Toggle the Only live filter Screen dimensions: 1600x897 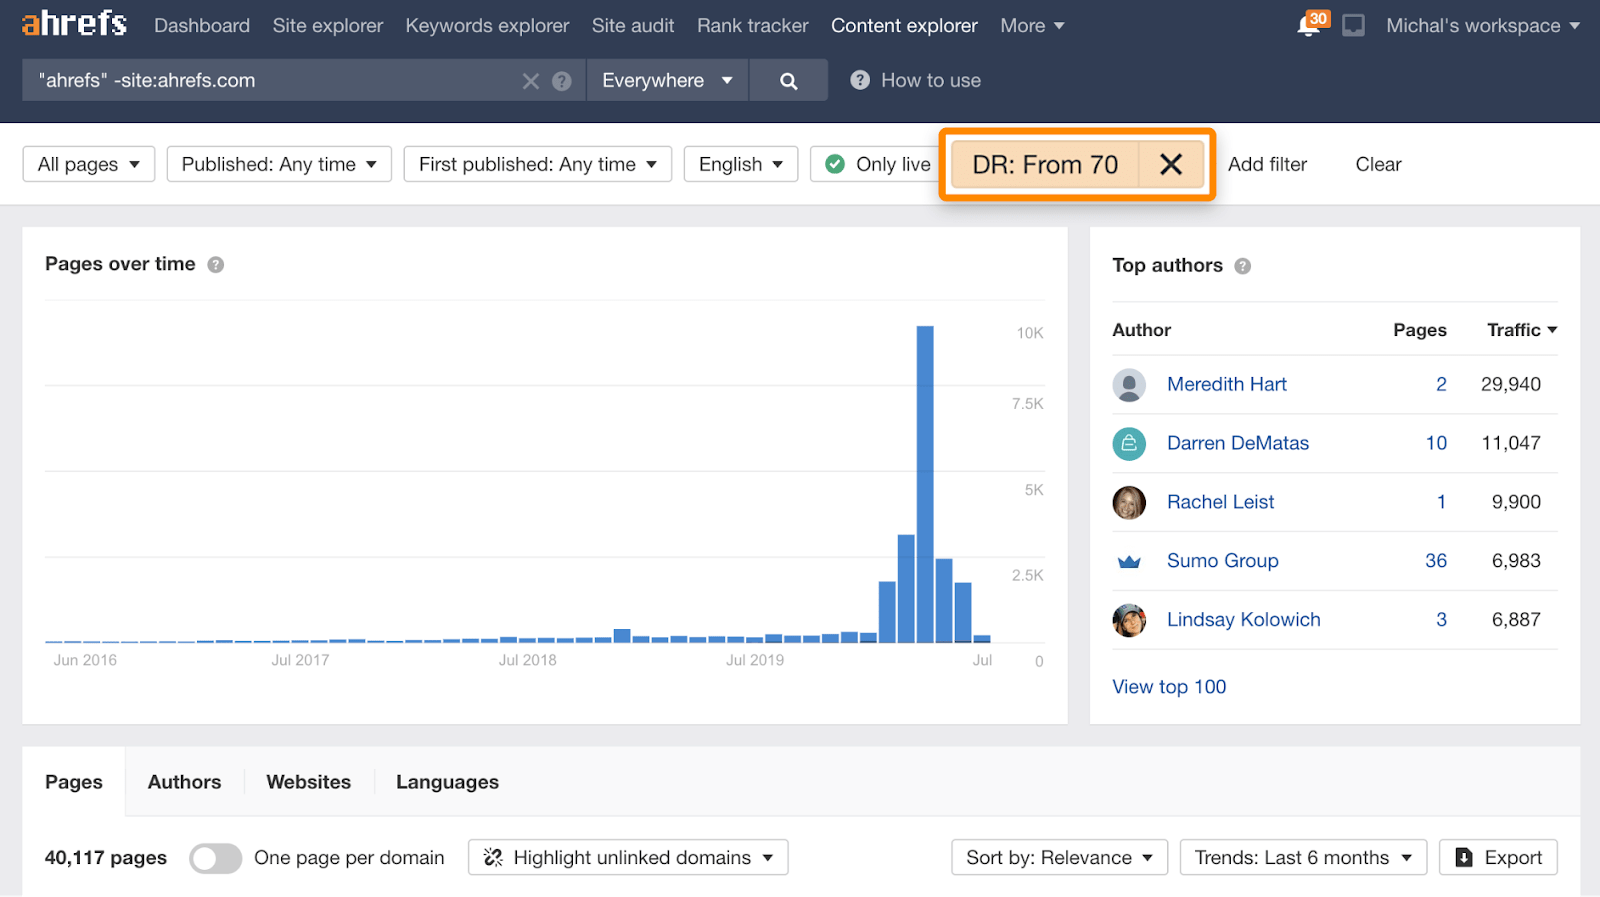[877, 165]
